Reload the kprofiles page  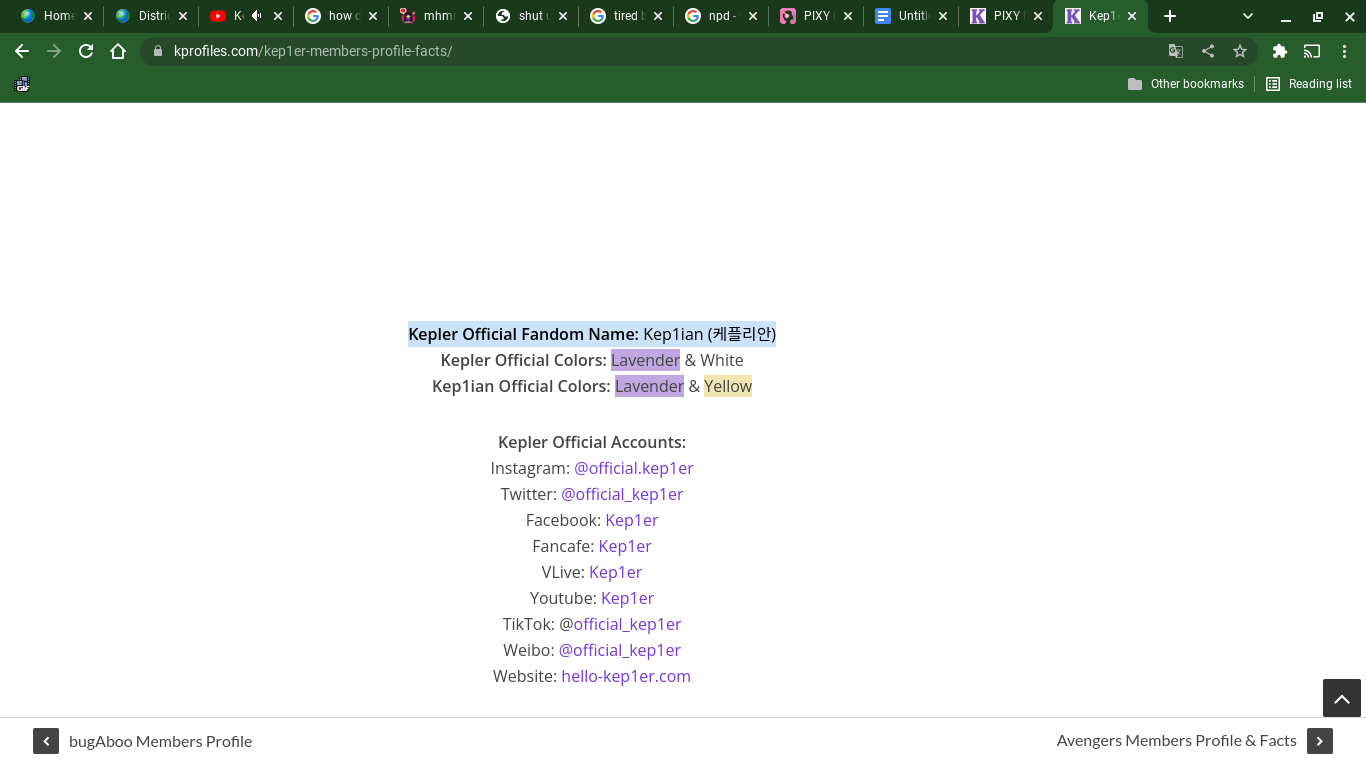(86, 51)
